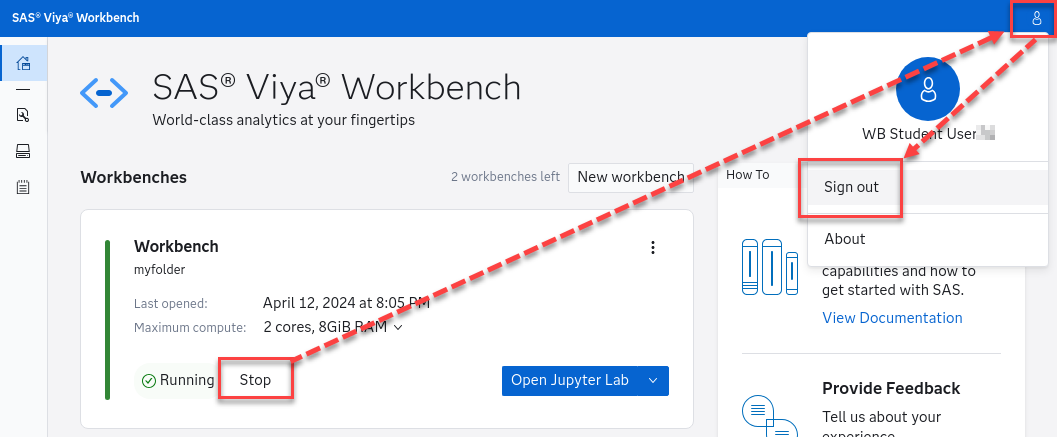
Task: Click the file search icon in sidebar
Action: [x=23, y=114]
